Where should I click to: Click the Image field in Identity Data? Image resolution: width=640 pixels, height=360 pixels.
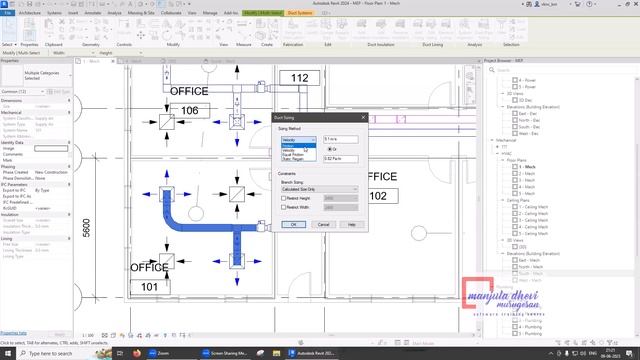click(51, 149)
